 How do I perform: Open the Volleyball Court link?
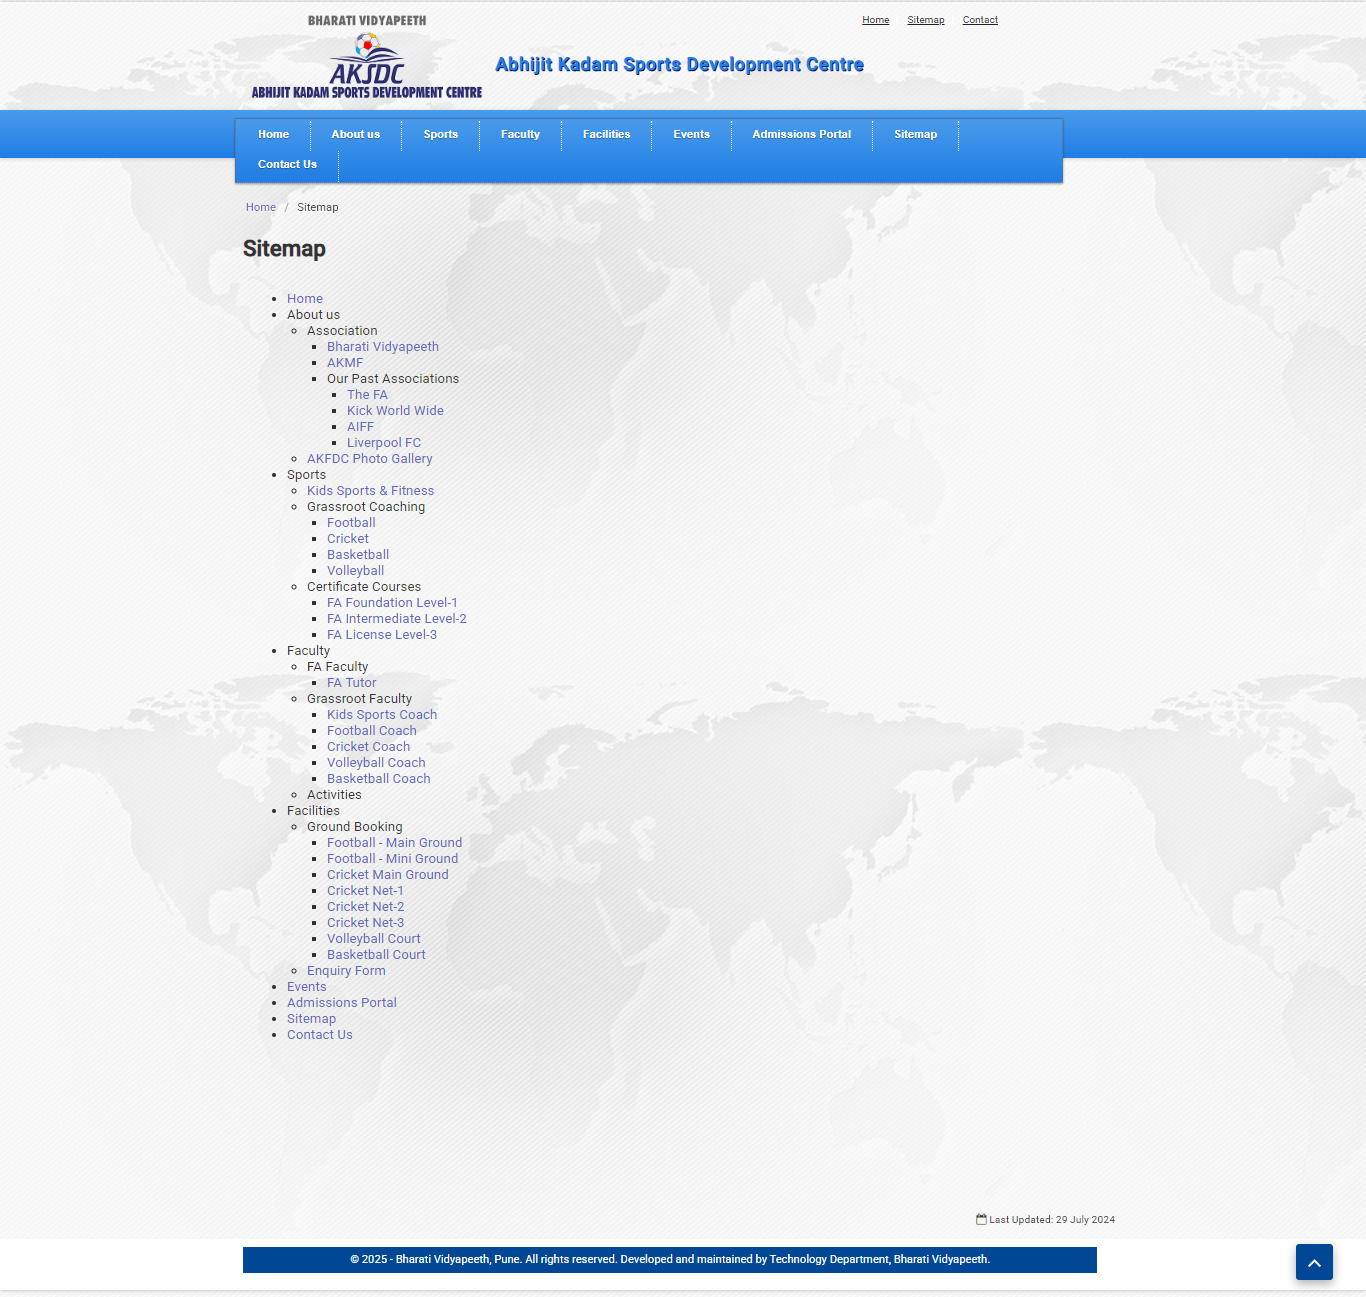374,939
